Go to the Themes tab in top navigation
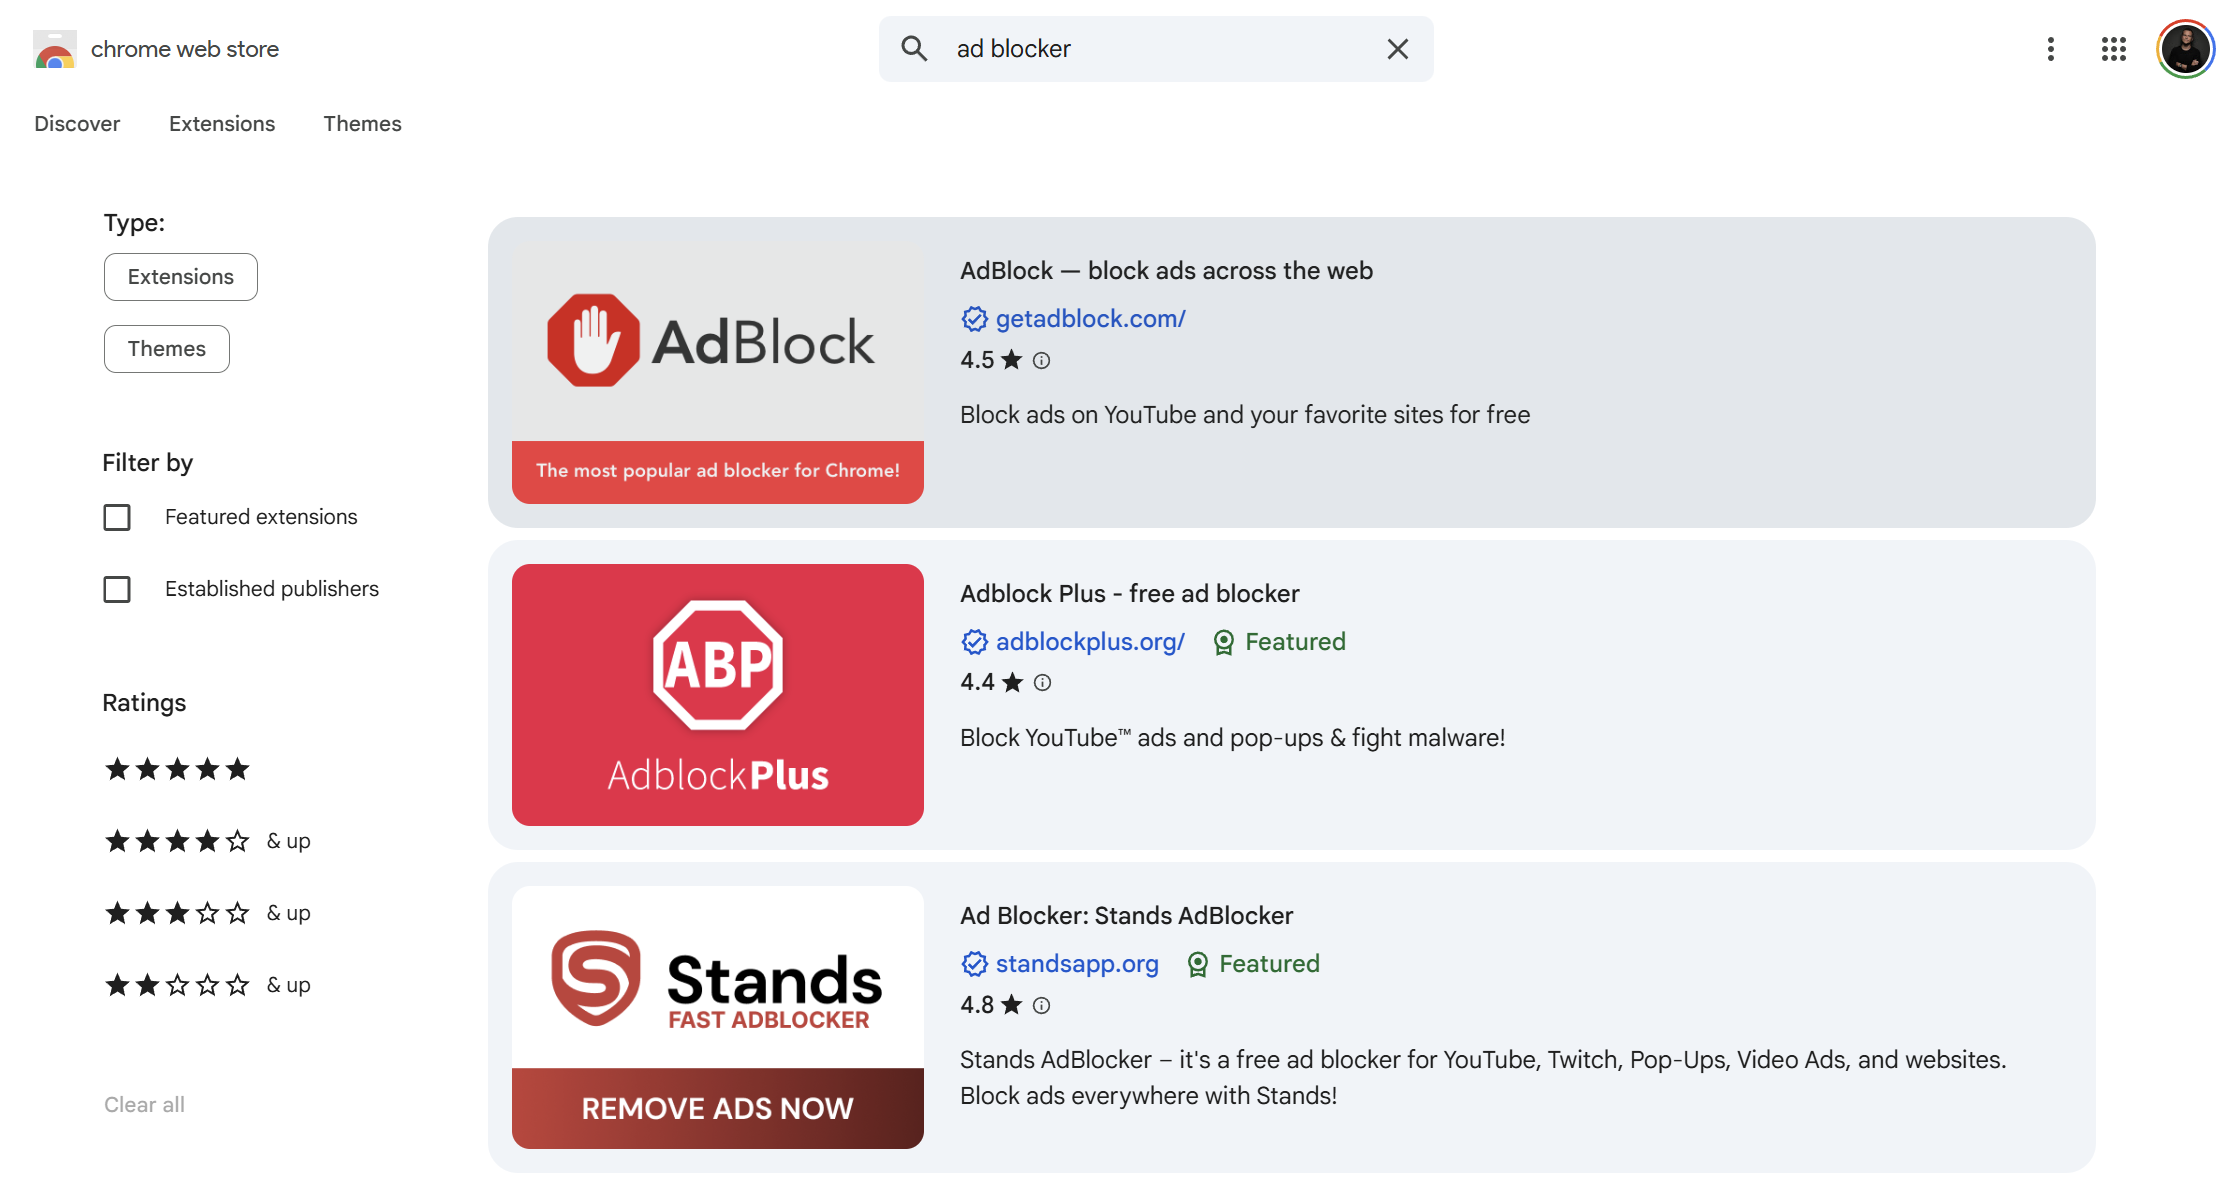The width and height of the screenshot is (2240, 1184). point(362,124)
